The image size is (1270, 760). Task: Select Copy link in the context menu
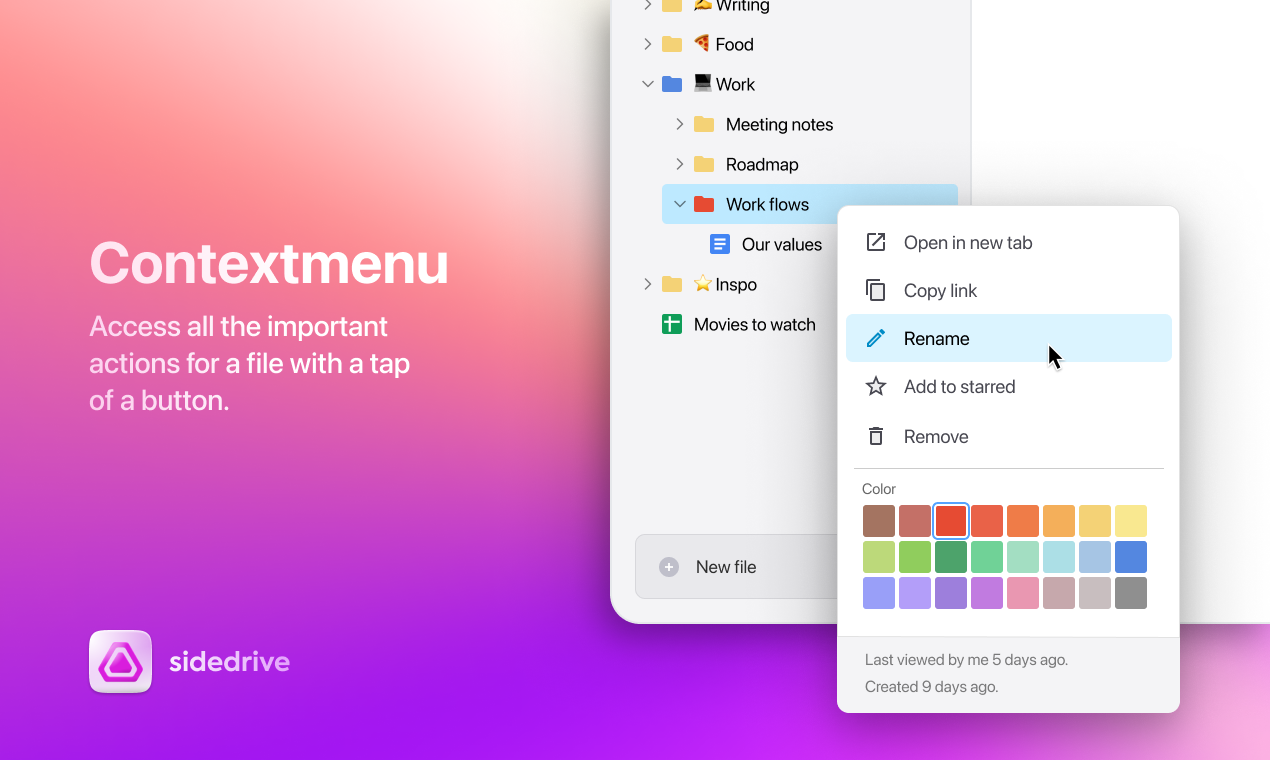1009,290
